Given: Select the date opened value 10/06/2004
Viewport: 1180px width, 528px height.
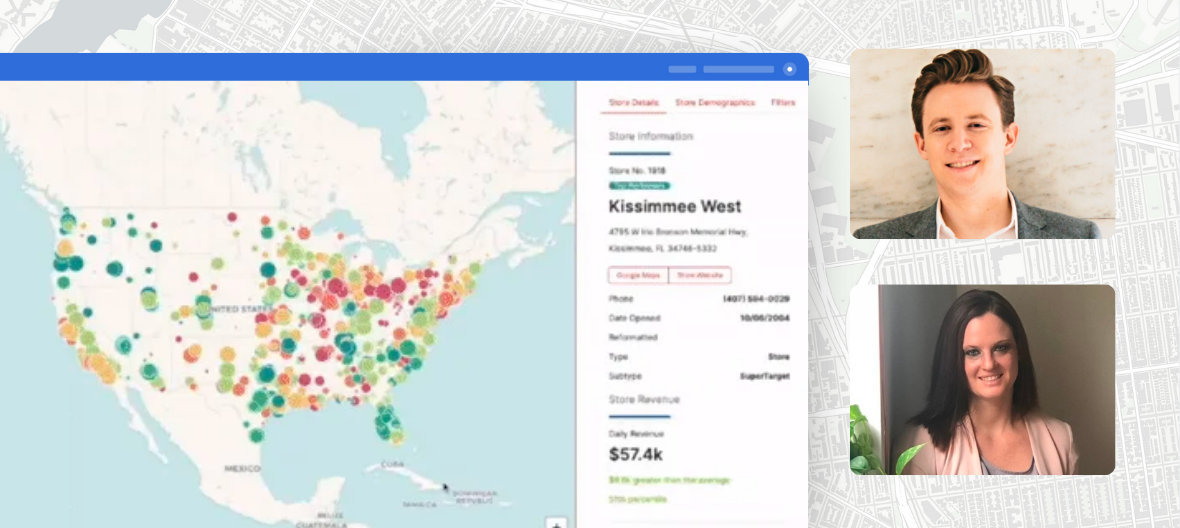Looking at the screenshot, I should [x=765, y=318].
